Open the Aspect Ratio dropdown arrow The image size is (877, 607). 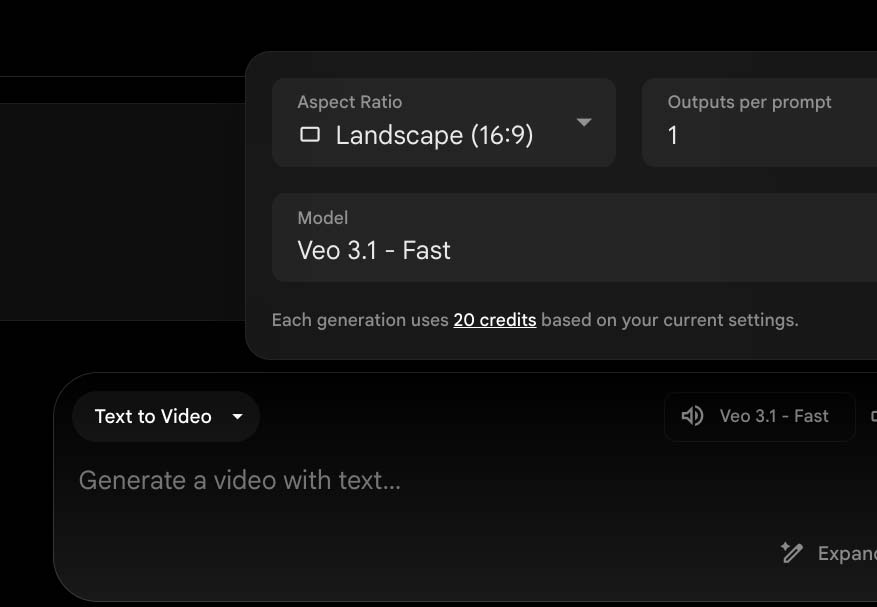[584, 123]
